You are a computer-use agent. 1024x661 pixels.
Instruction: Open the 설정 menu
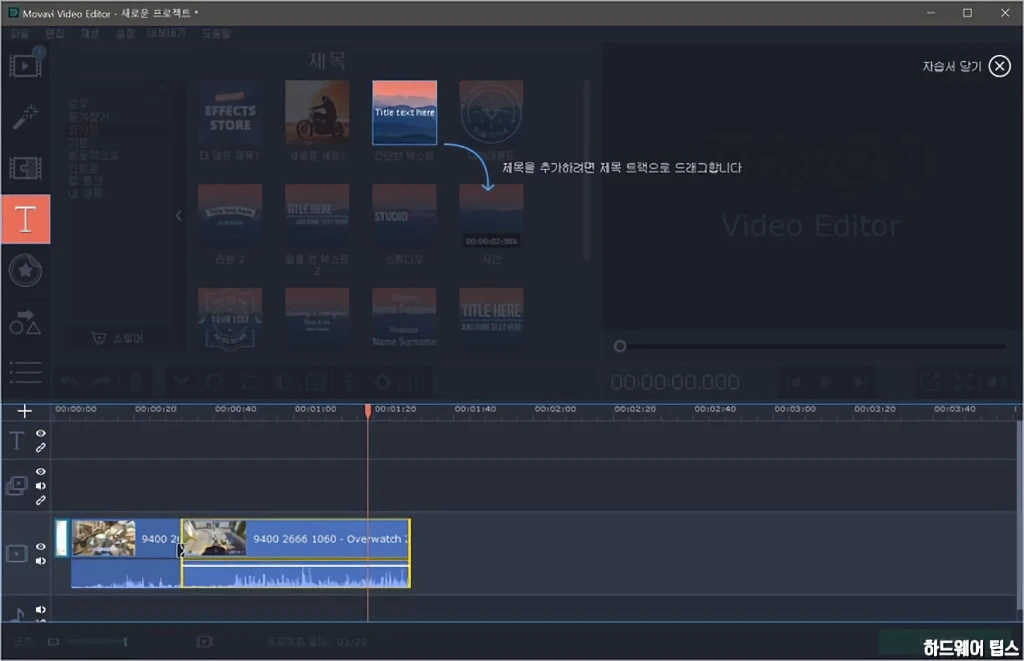click(125, 33)
